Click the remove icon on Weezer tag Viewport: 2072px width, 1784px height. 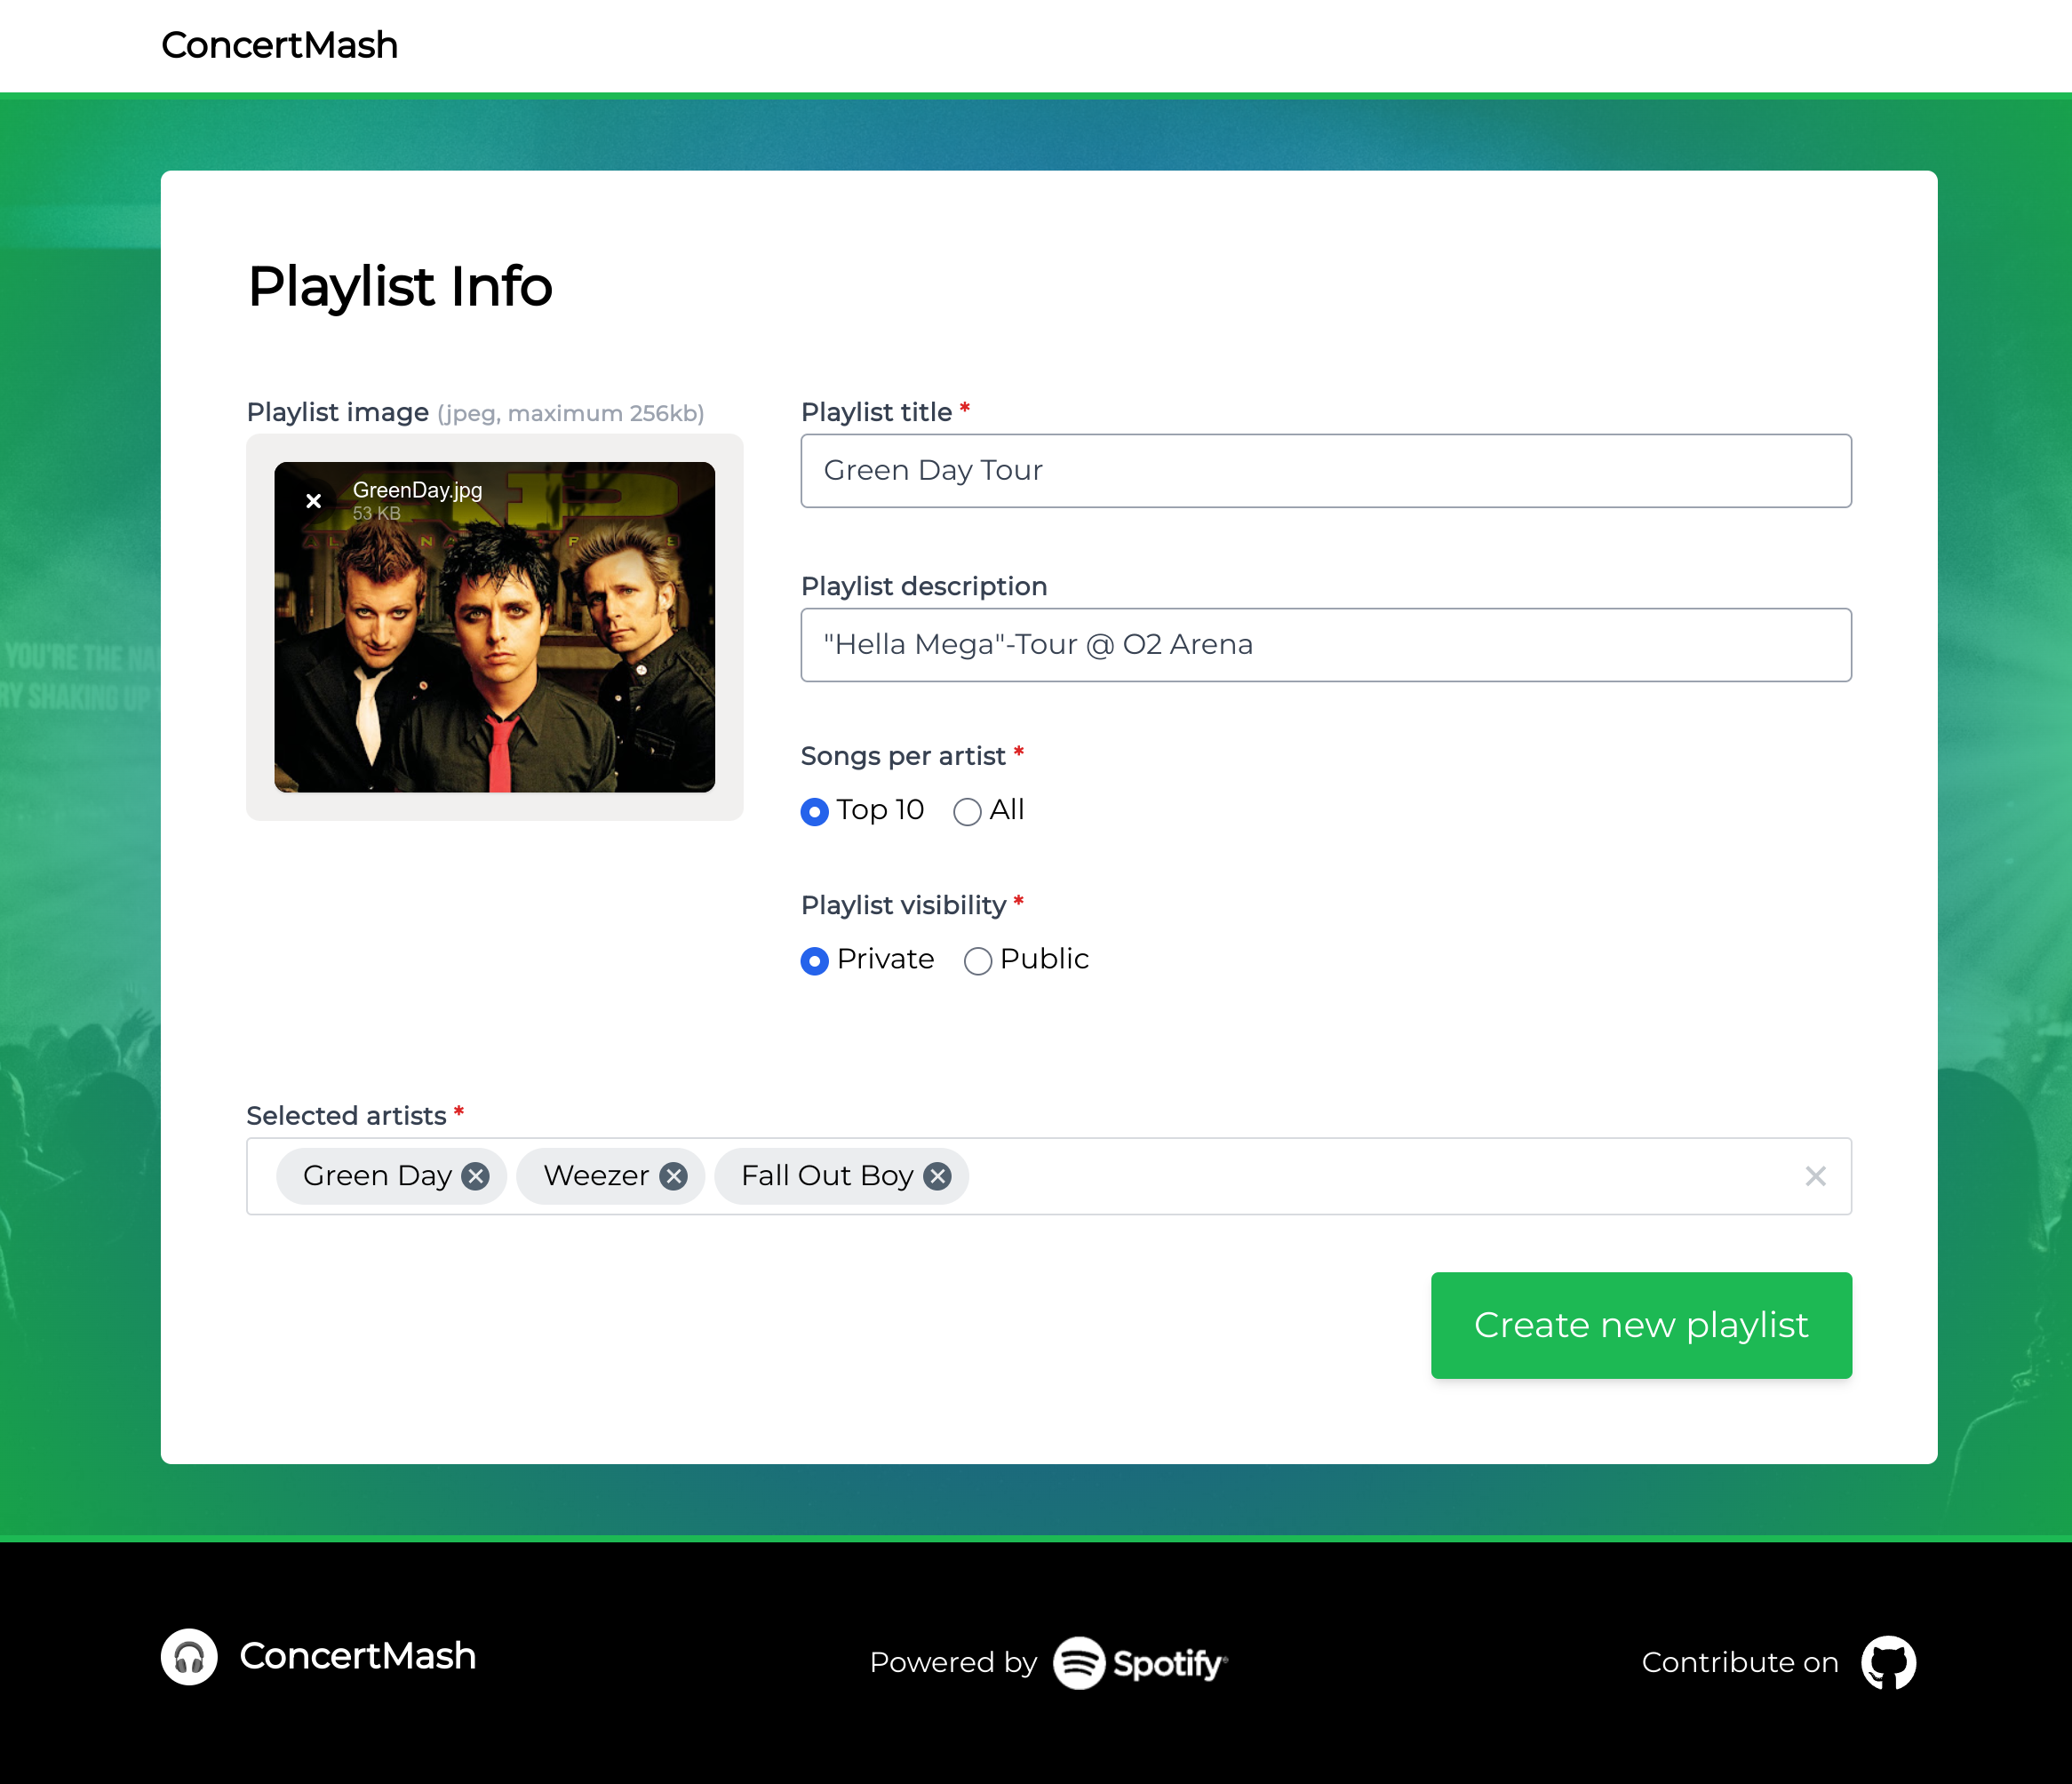pos(674,1176)
